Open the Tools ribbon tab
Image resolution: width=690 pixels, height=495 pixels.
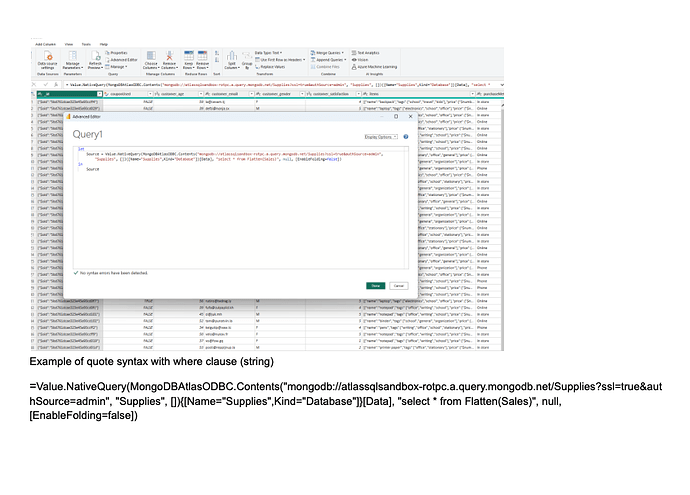tap(86, 44)
